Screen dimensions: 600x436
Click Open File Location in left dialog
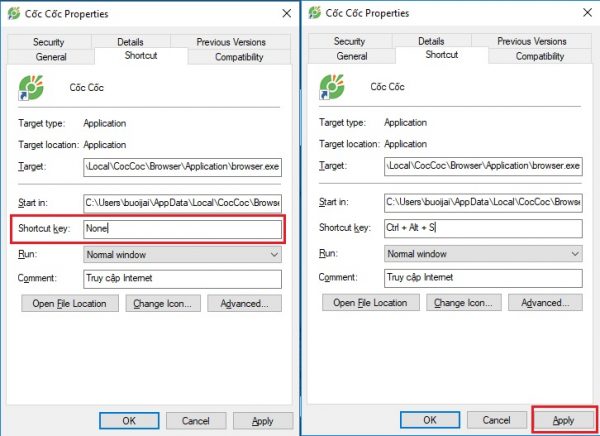point(70,304)
